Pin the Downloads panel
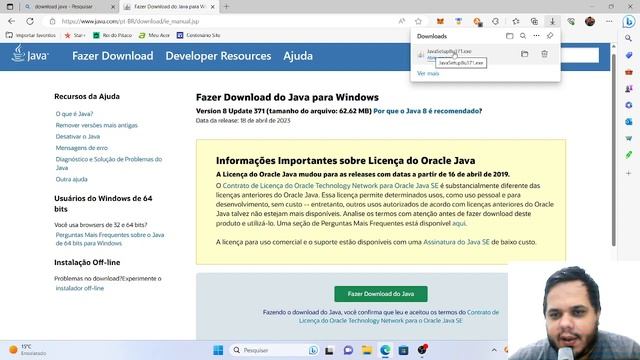Image resolution: width=640 pixels, height=360 pixels. [x=550, y=36]
